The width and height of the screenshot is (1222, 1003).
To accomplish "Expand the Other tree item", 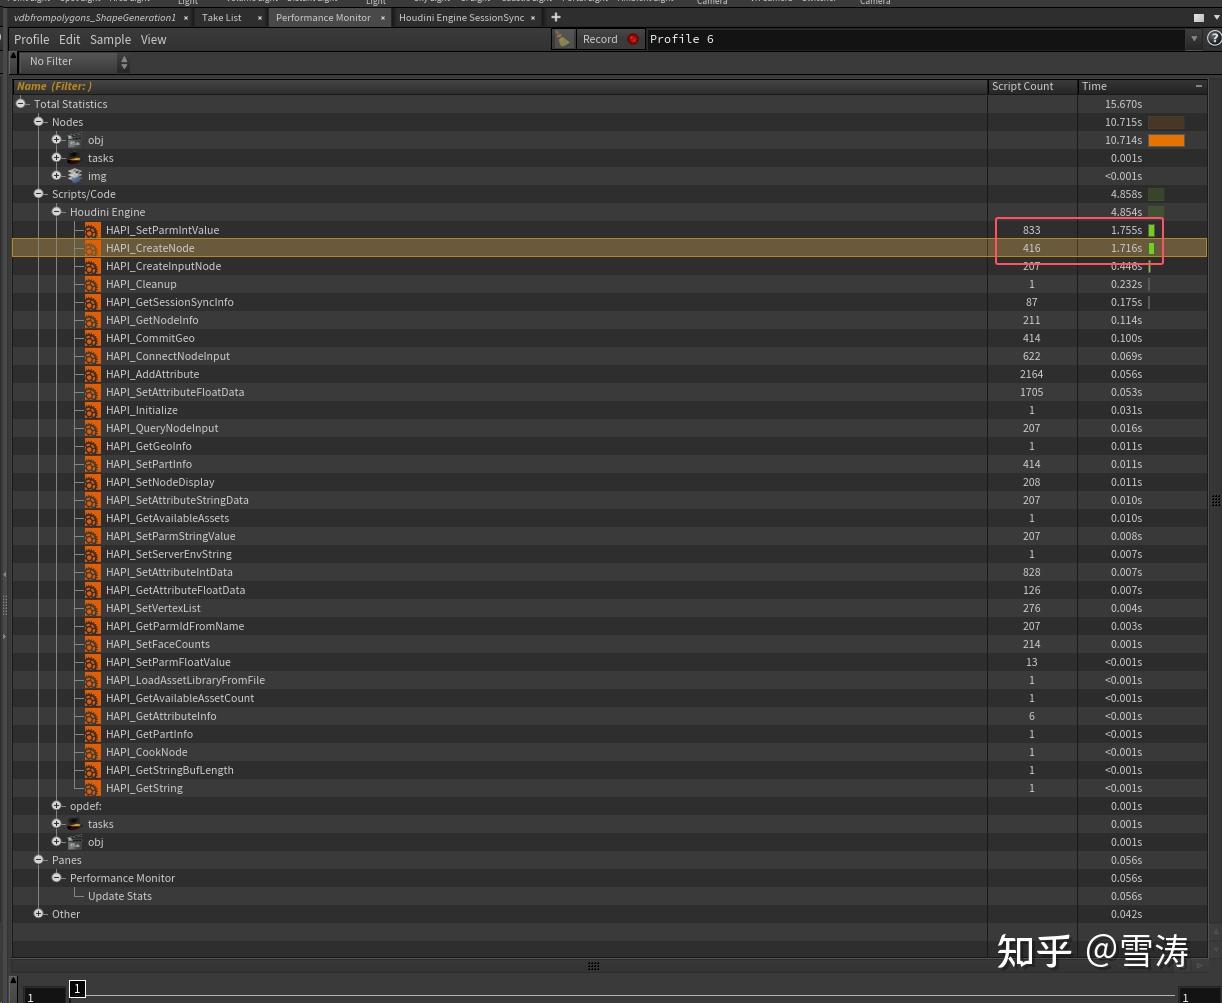I will [39, 914].
